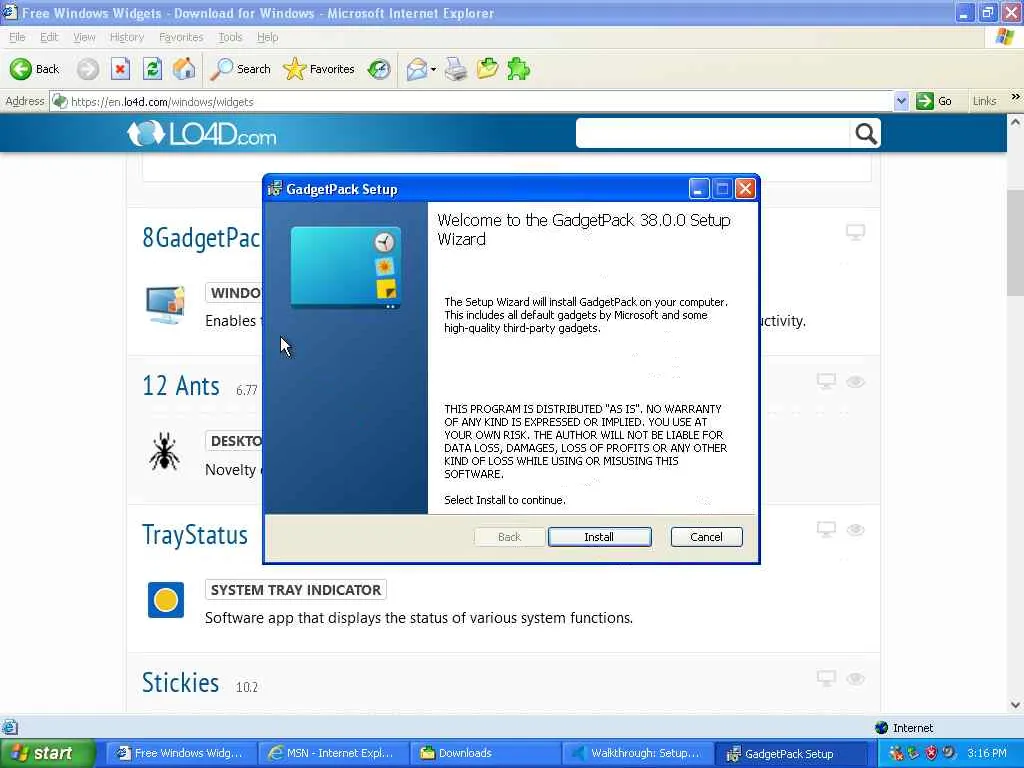Viewport: 1024px width, 768px height.
Task: Click the Stop loading icon
Action: coord(120,69)
